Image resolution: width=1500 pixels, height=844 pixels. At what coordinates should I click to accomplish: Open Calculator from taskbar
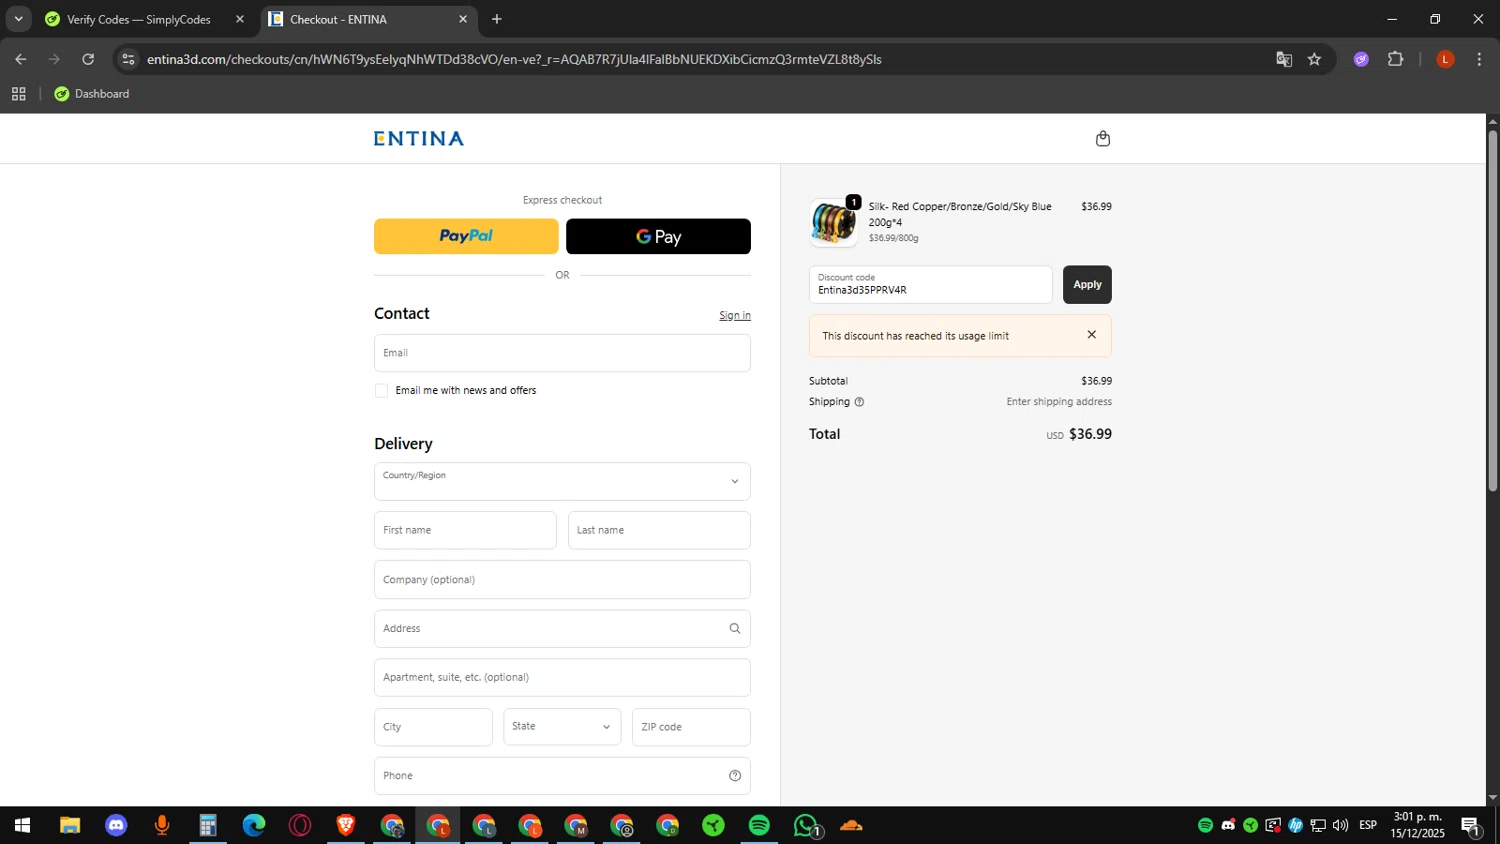click(x=208, y=826)
